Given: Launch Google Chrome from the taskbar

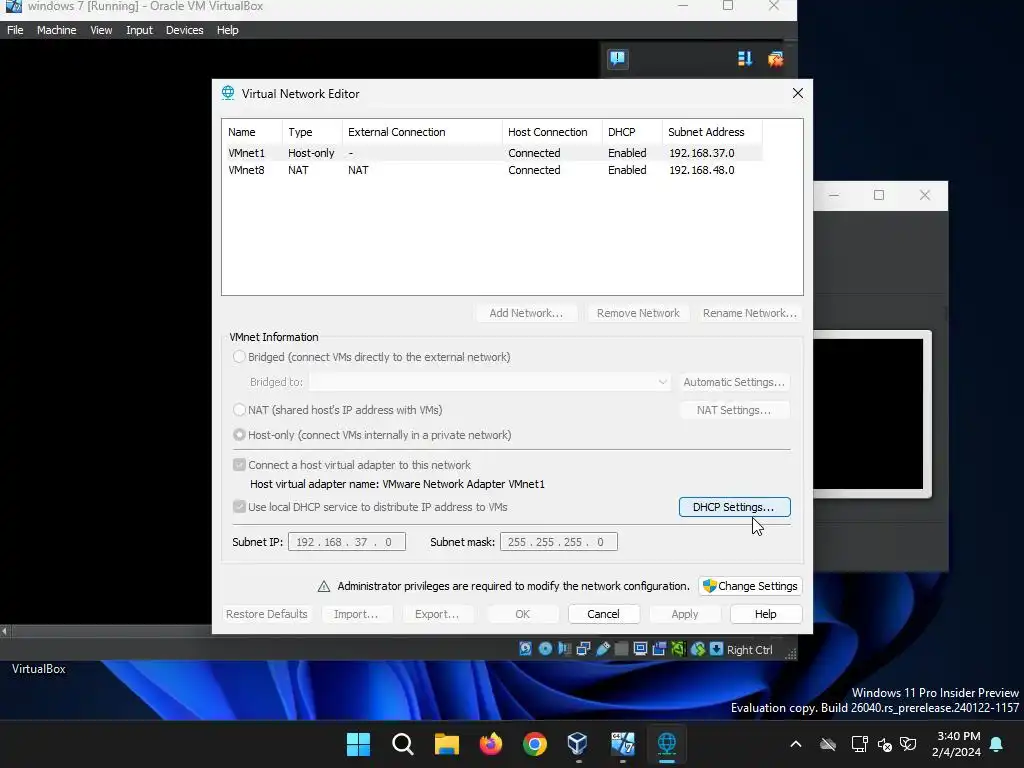Looking at the screenshot, I should (x=534, y=744).
